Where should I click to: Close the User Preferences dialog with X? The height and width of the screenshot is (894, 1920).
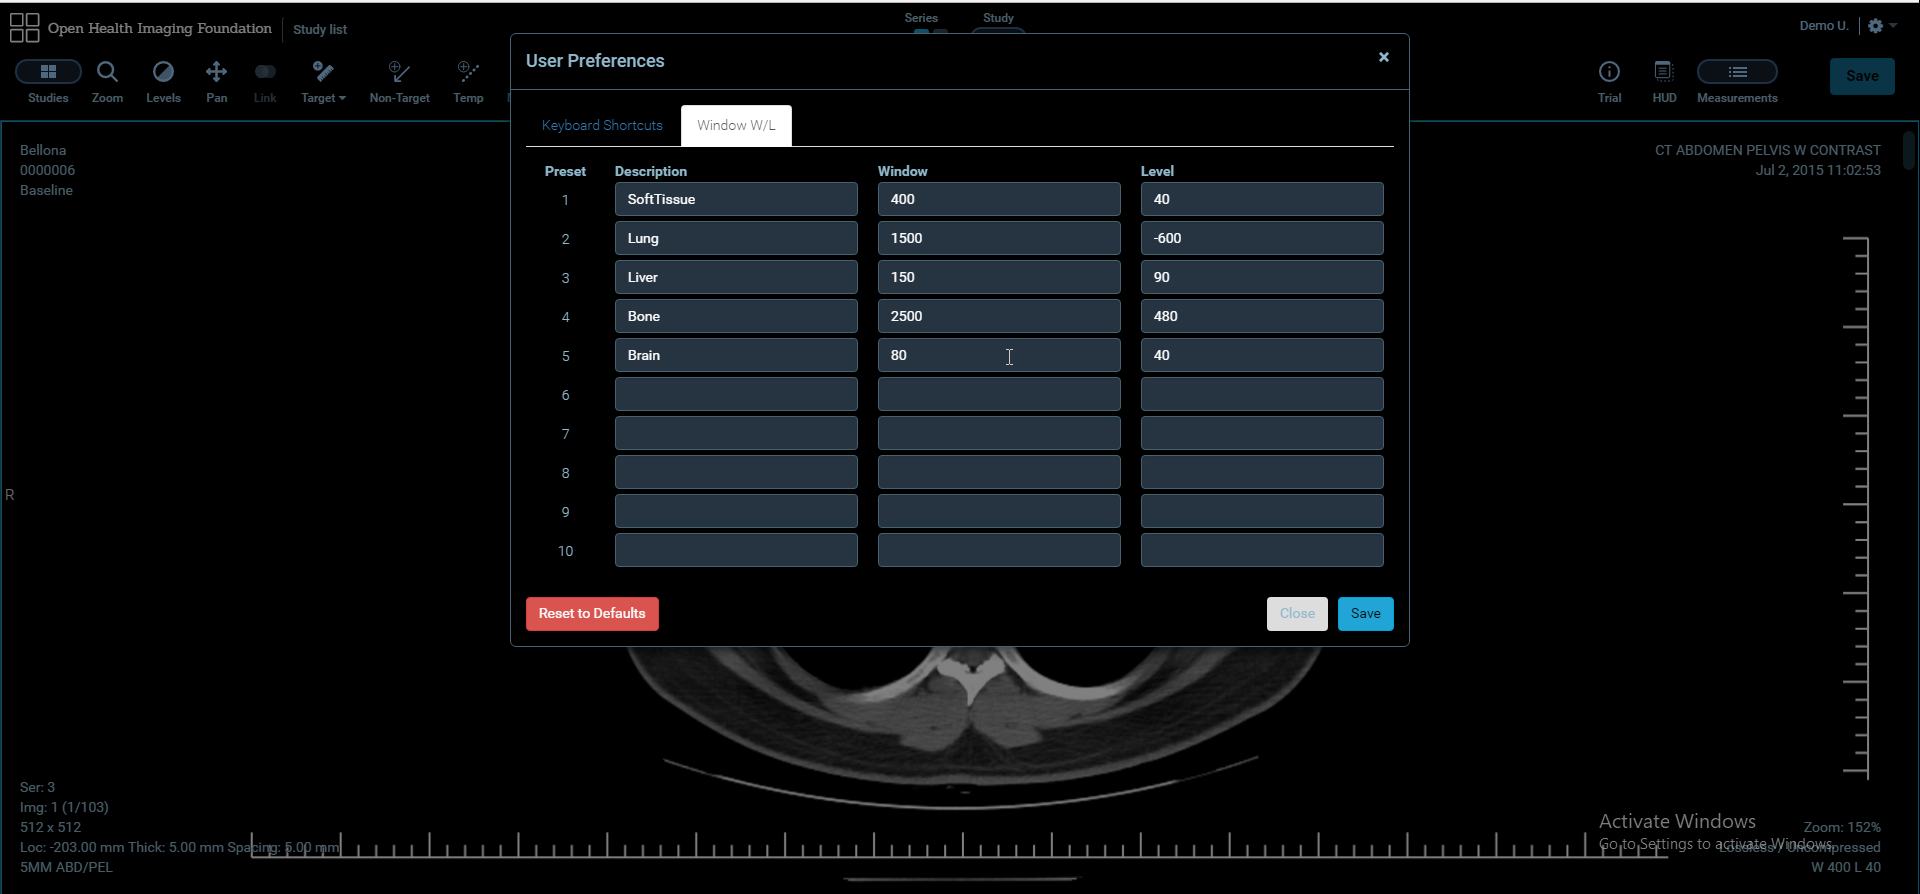click(x=1384, y=58)
